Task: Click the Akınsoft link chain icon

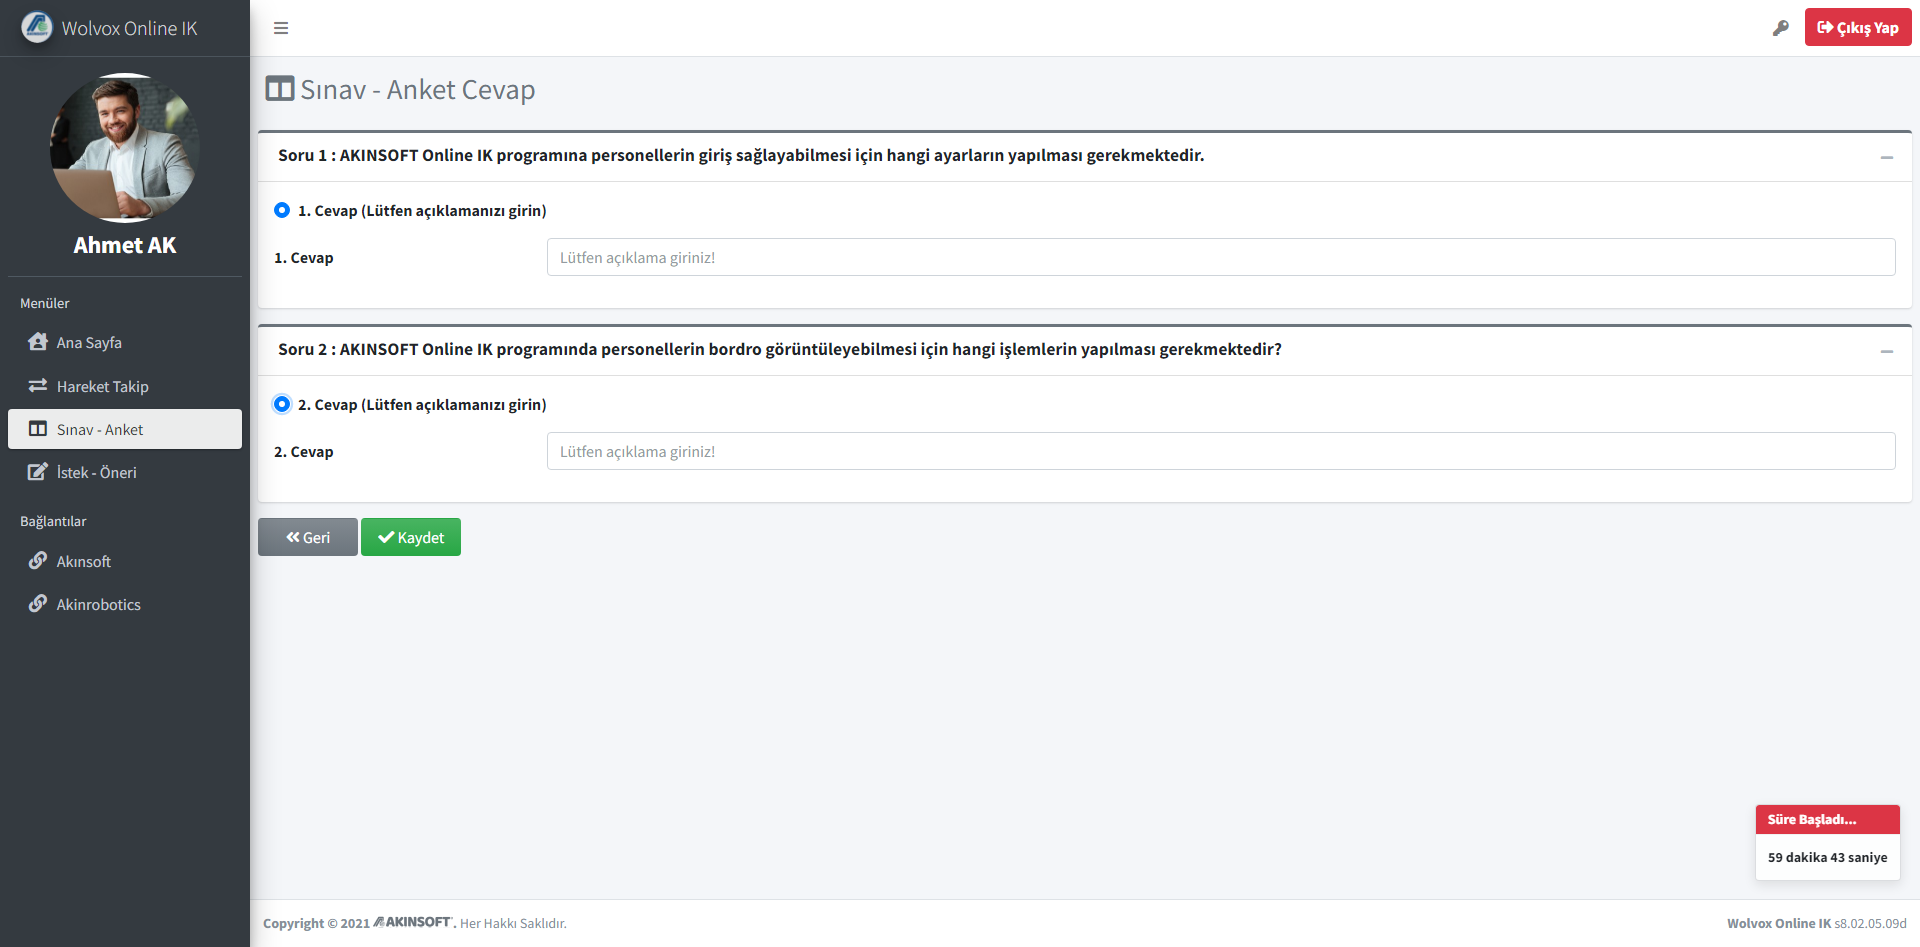Action: [38, 561]
